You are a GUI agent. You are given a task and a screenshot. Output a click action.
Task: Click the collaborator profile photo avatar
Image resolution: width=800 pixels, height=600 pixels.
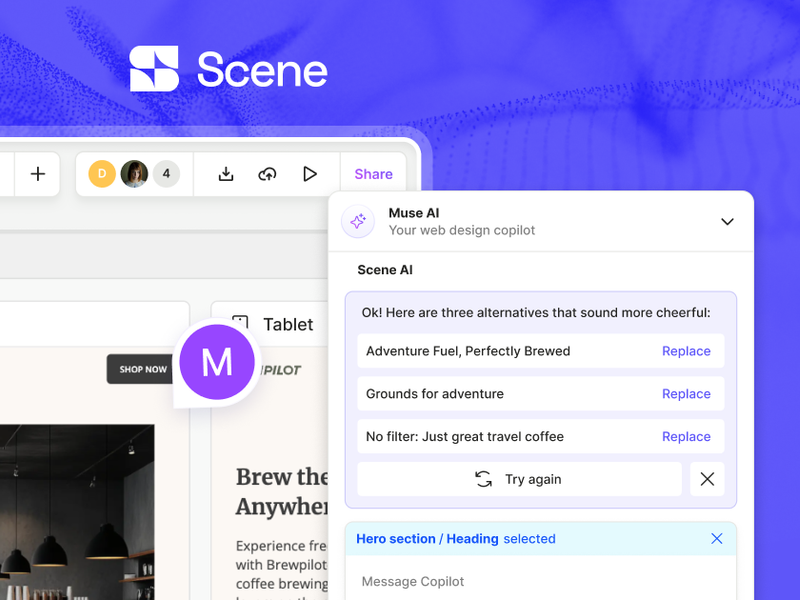133,173
